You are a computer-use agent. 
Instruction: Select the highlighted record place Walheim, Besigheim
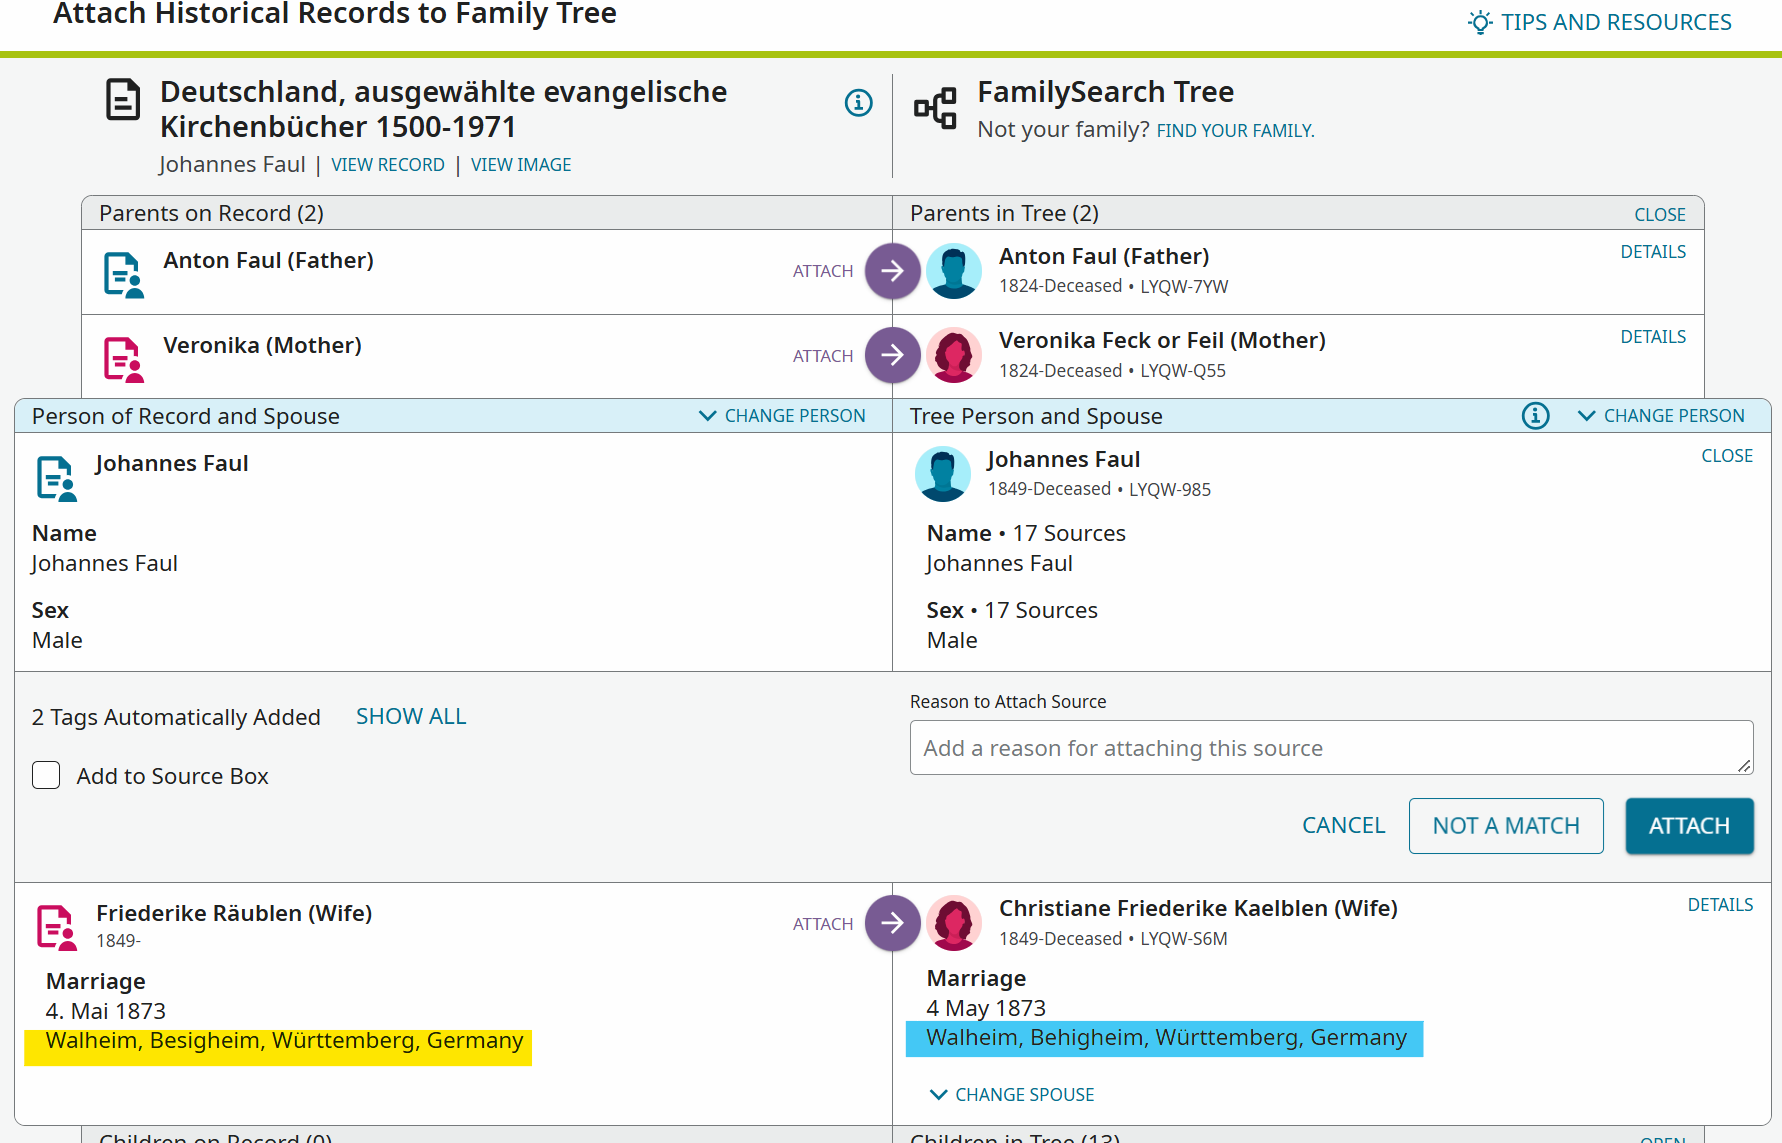point(284,1041)
